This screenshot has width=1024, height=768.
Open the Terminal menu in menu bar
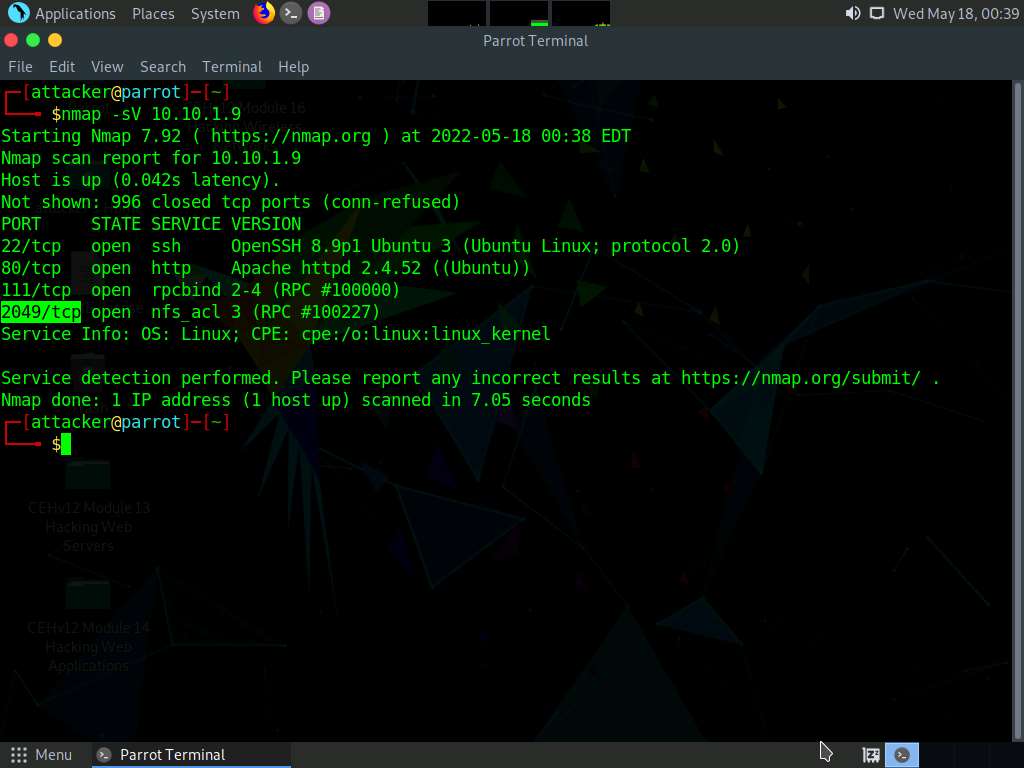(x=232, y=67)
